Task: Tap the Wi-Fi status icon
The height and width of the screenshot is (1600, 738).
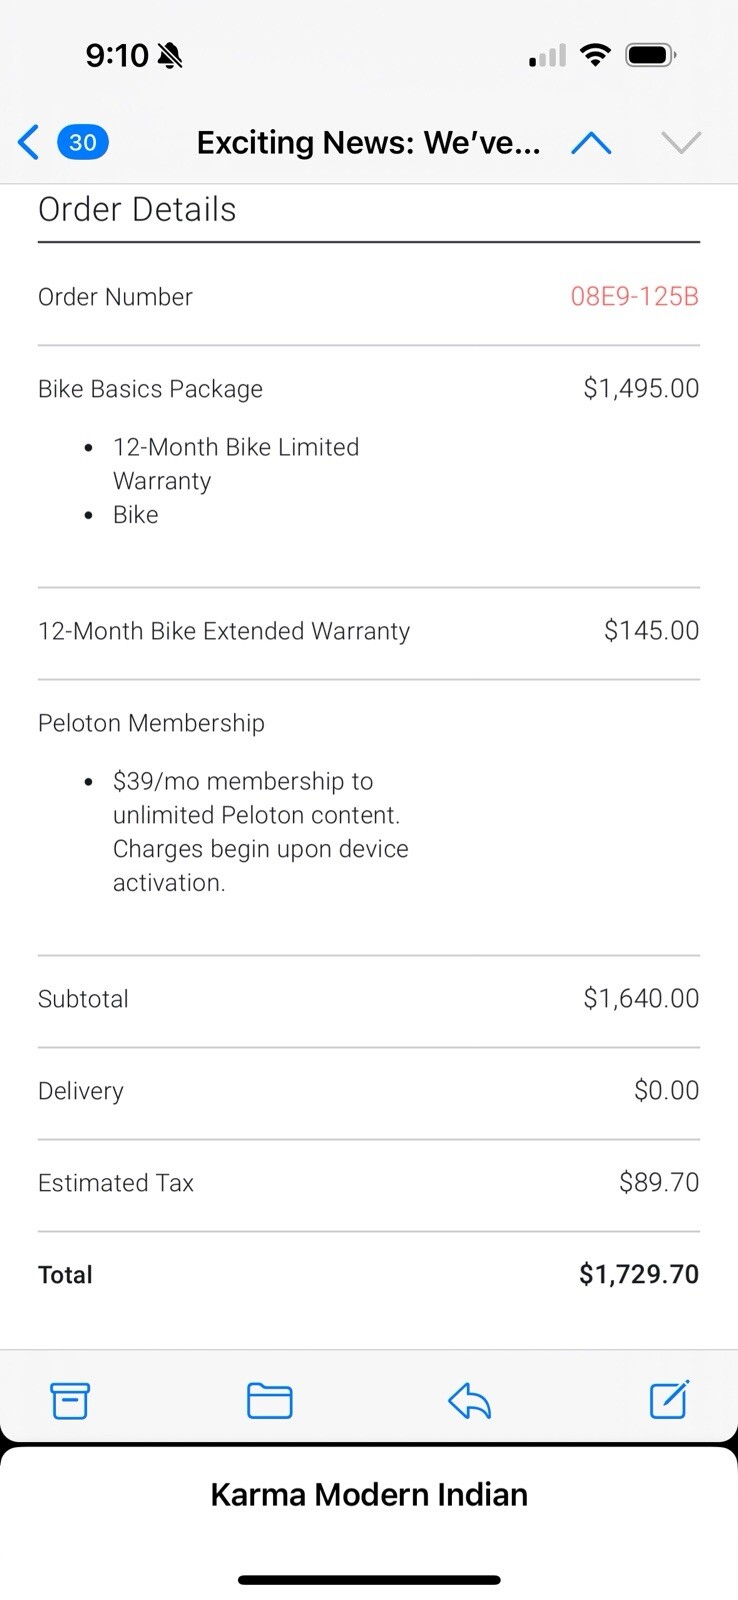Action: pyautogui.click(x=596, y=55)
